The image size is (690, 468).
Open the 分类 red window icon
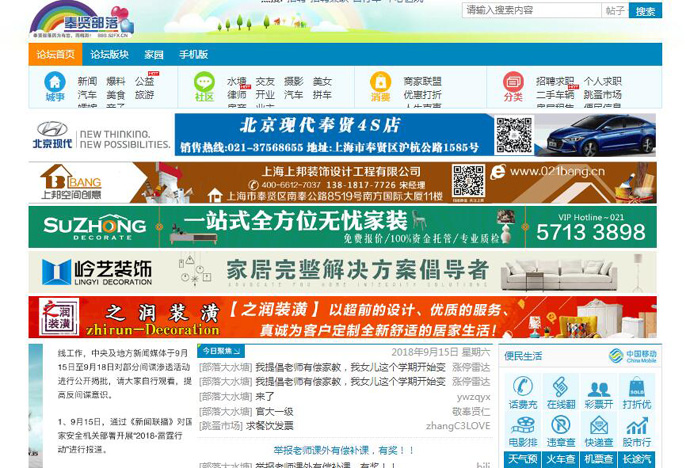[x=513, y=86]
